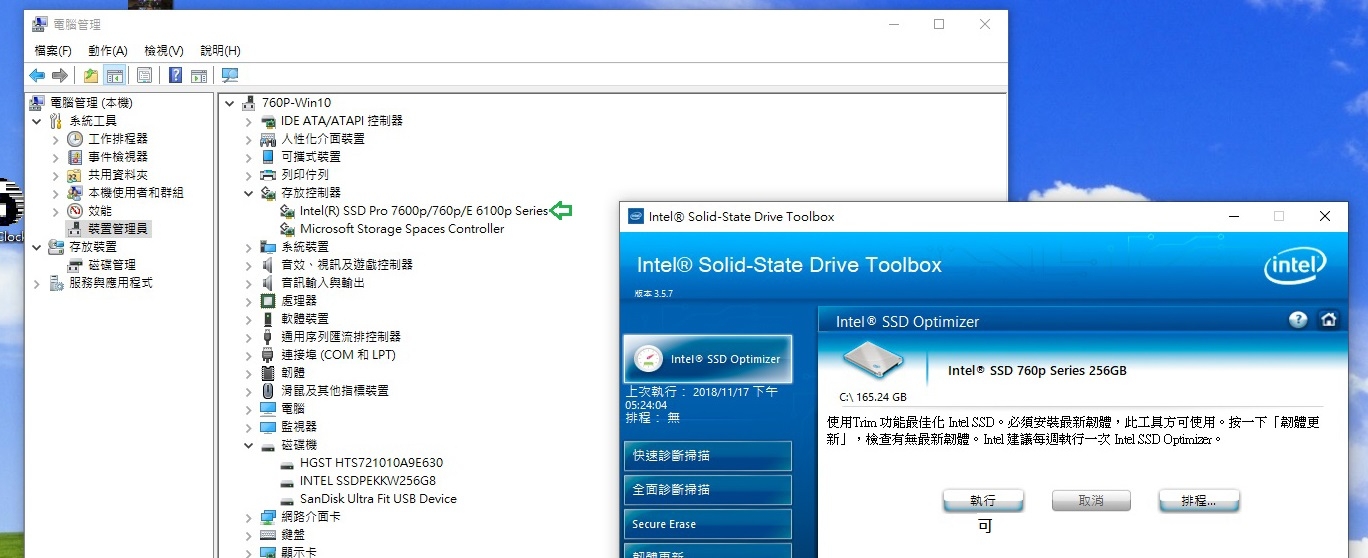Viewport: 1368px width, 558px height.
Task: Click the 列印佇列 printer icon
Action: pos(268,175)
